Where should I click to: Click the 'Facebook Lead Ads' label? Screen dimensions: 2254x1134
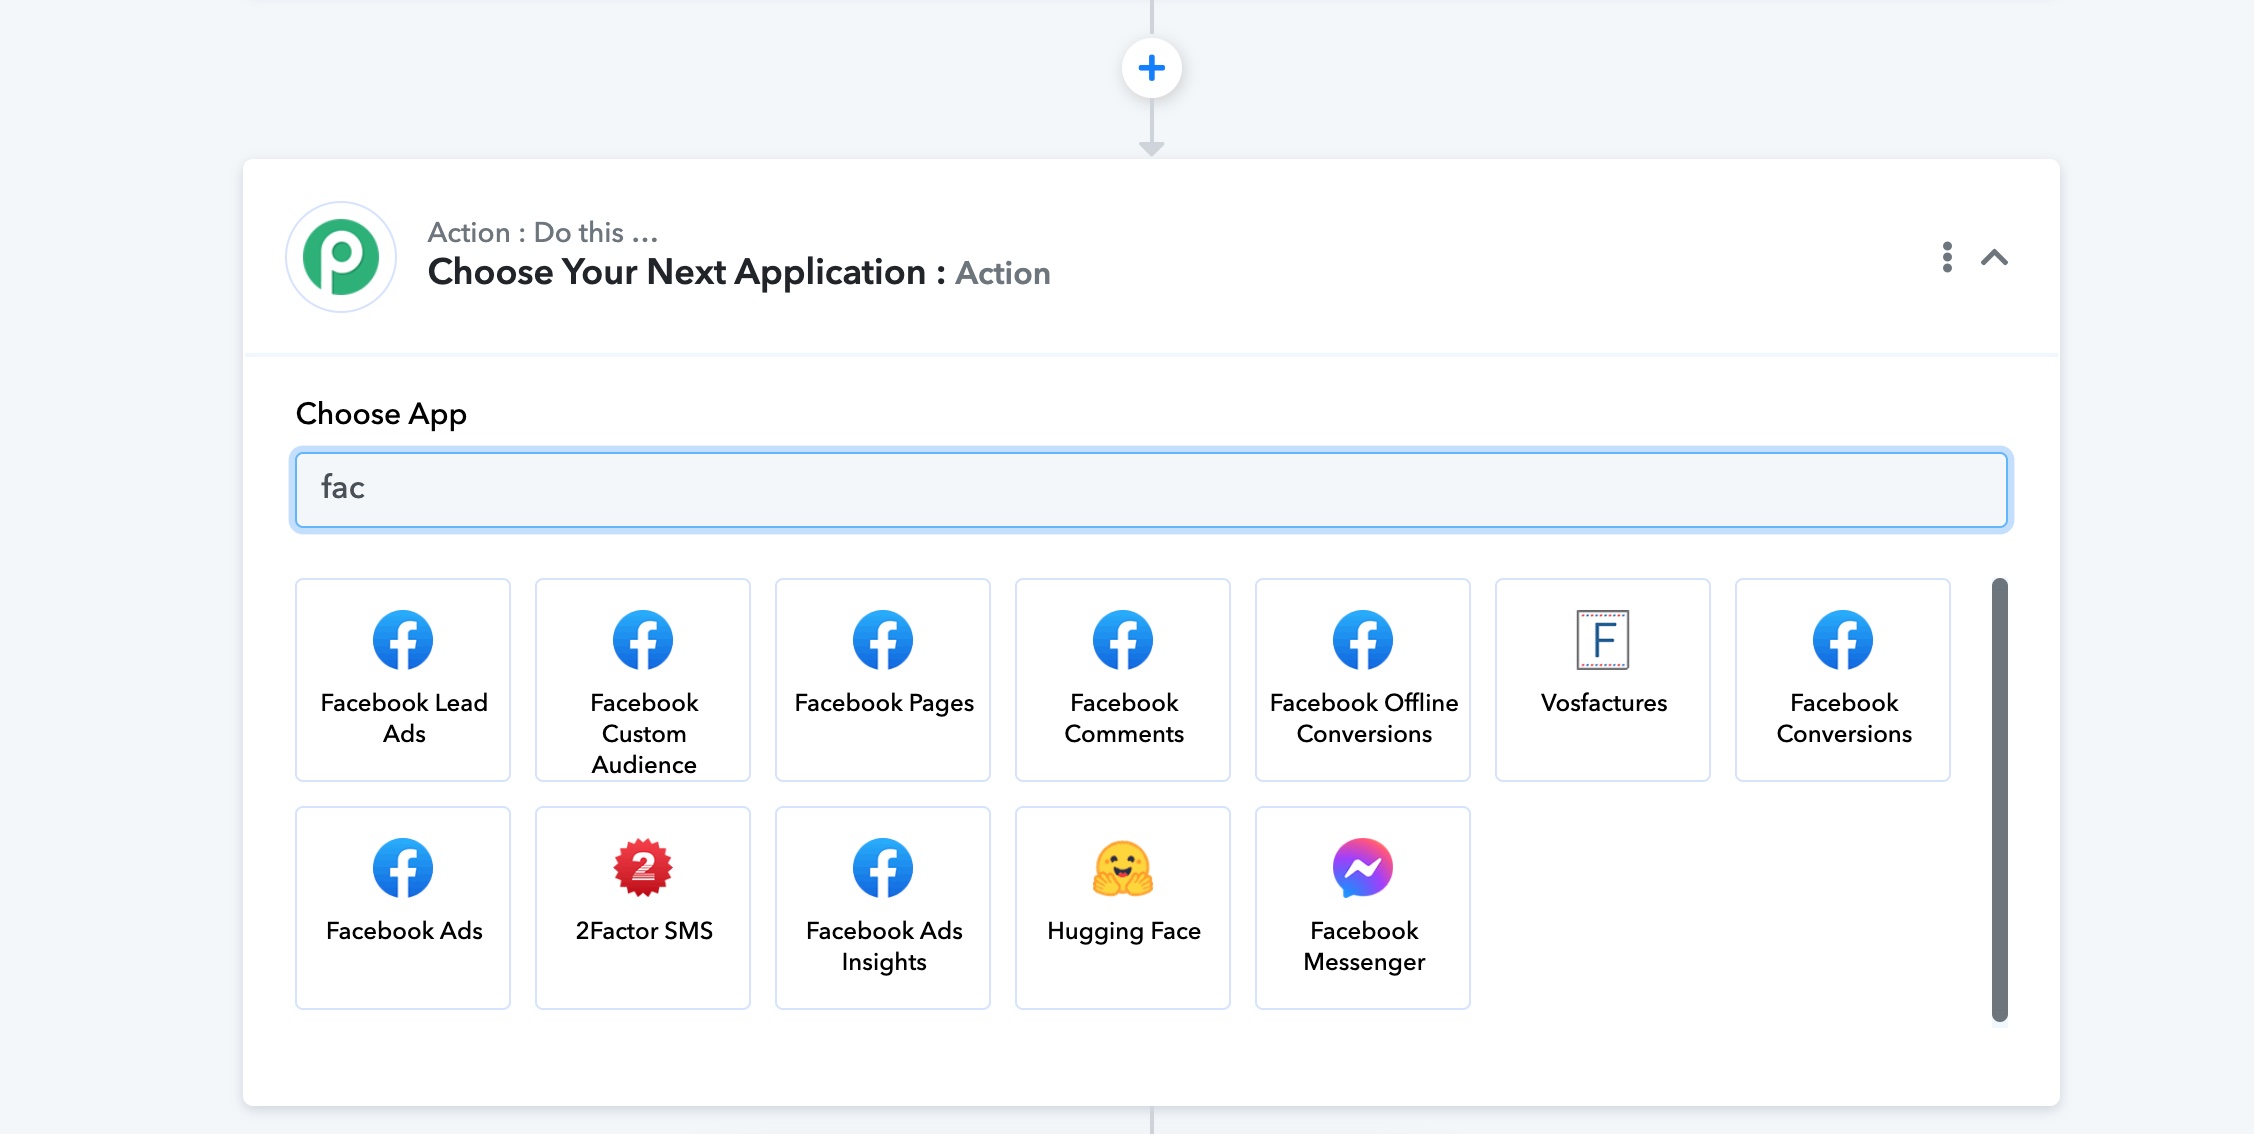pos(404,718)
